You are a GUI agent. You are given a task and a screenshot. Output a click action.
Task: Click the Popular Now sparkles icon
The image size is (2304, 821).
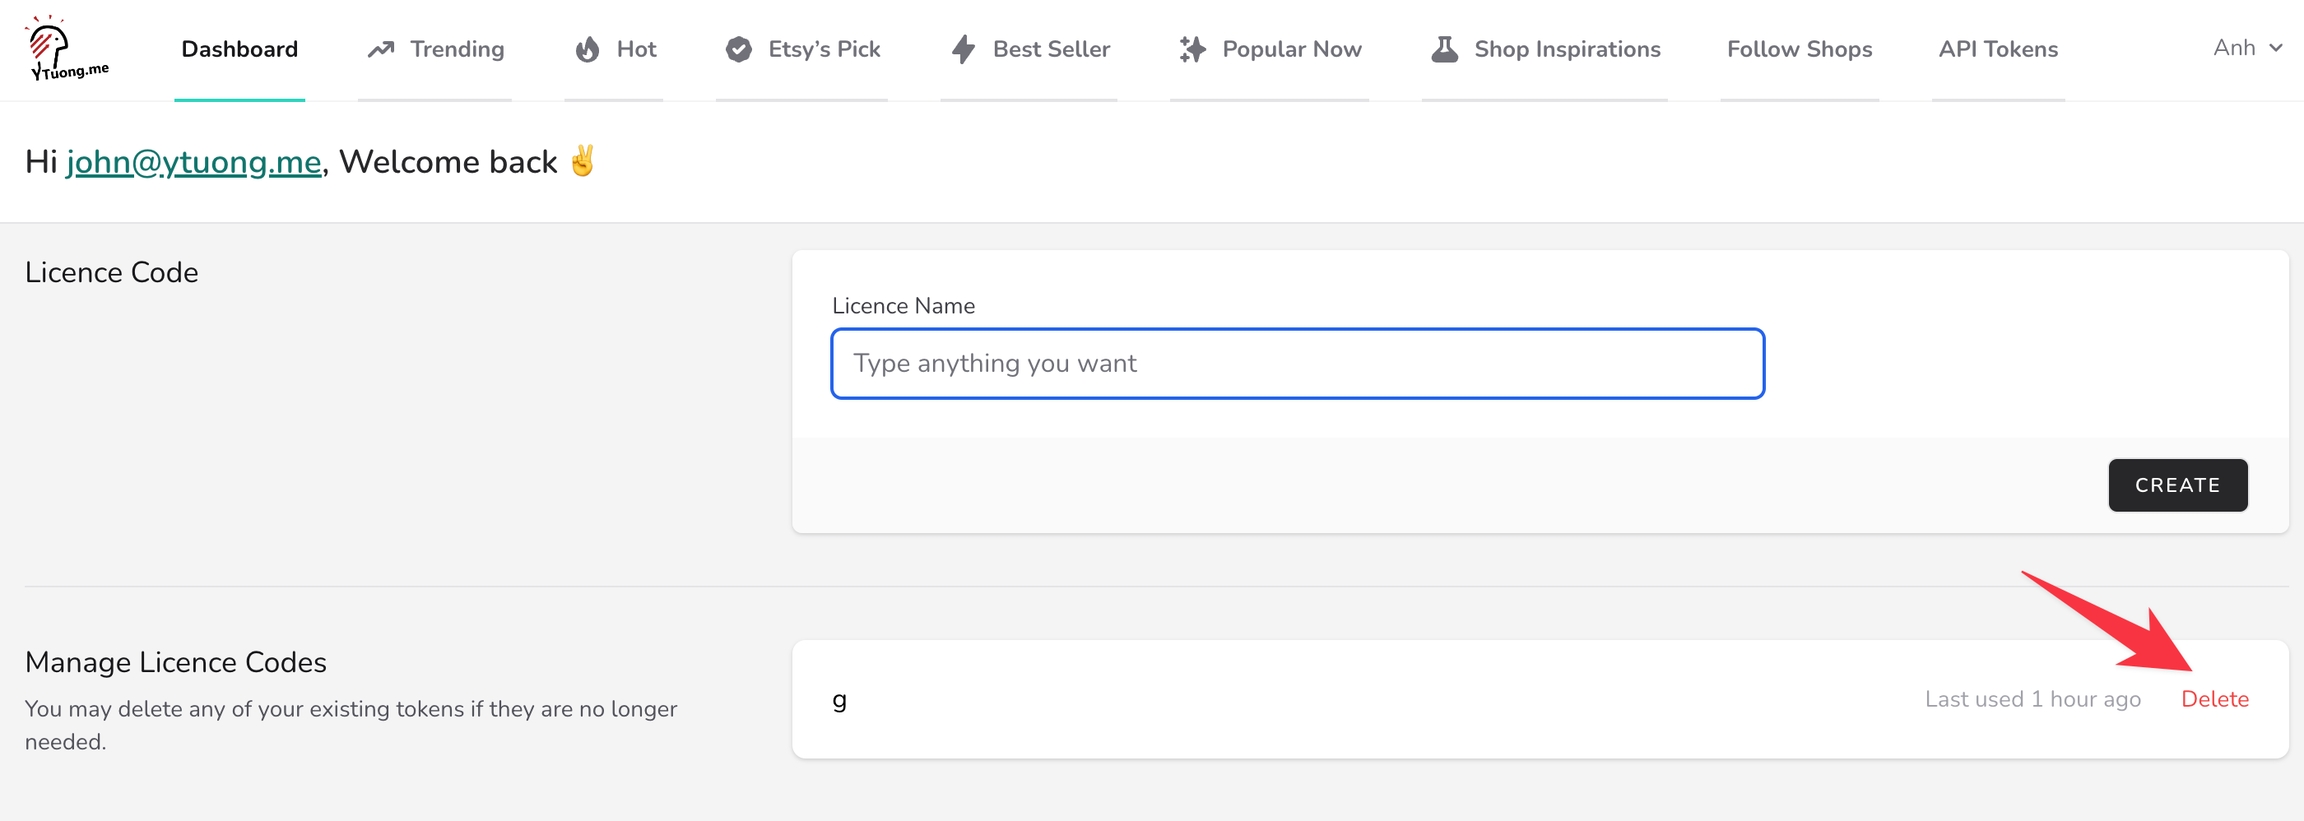[x=1192, y=49]
